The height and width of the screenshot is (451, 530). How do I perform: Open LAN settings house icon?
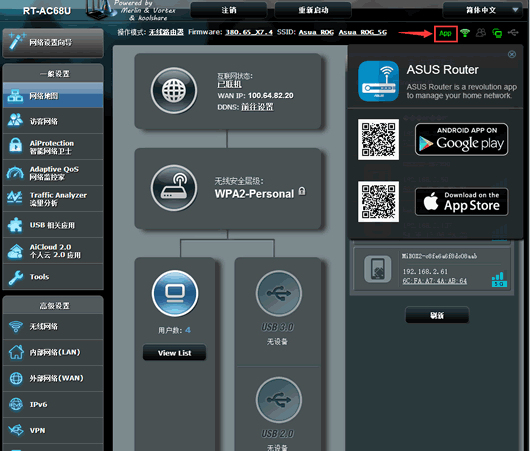[x=16, y=352]
